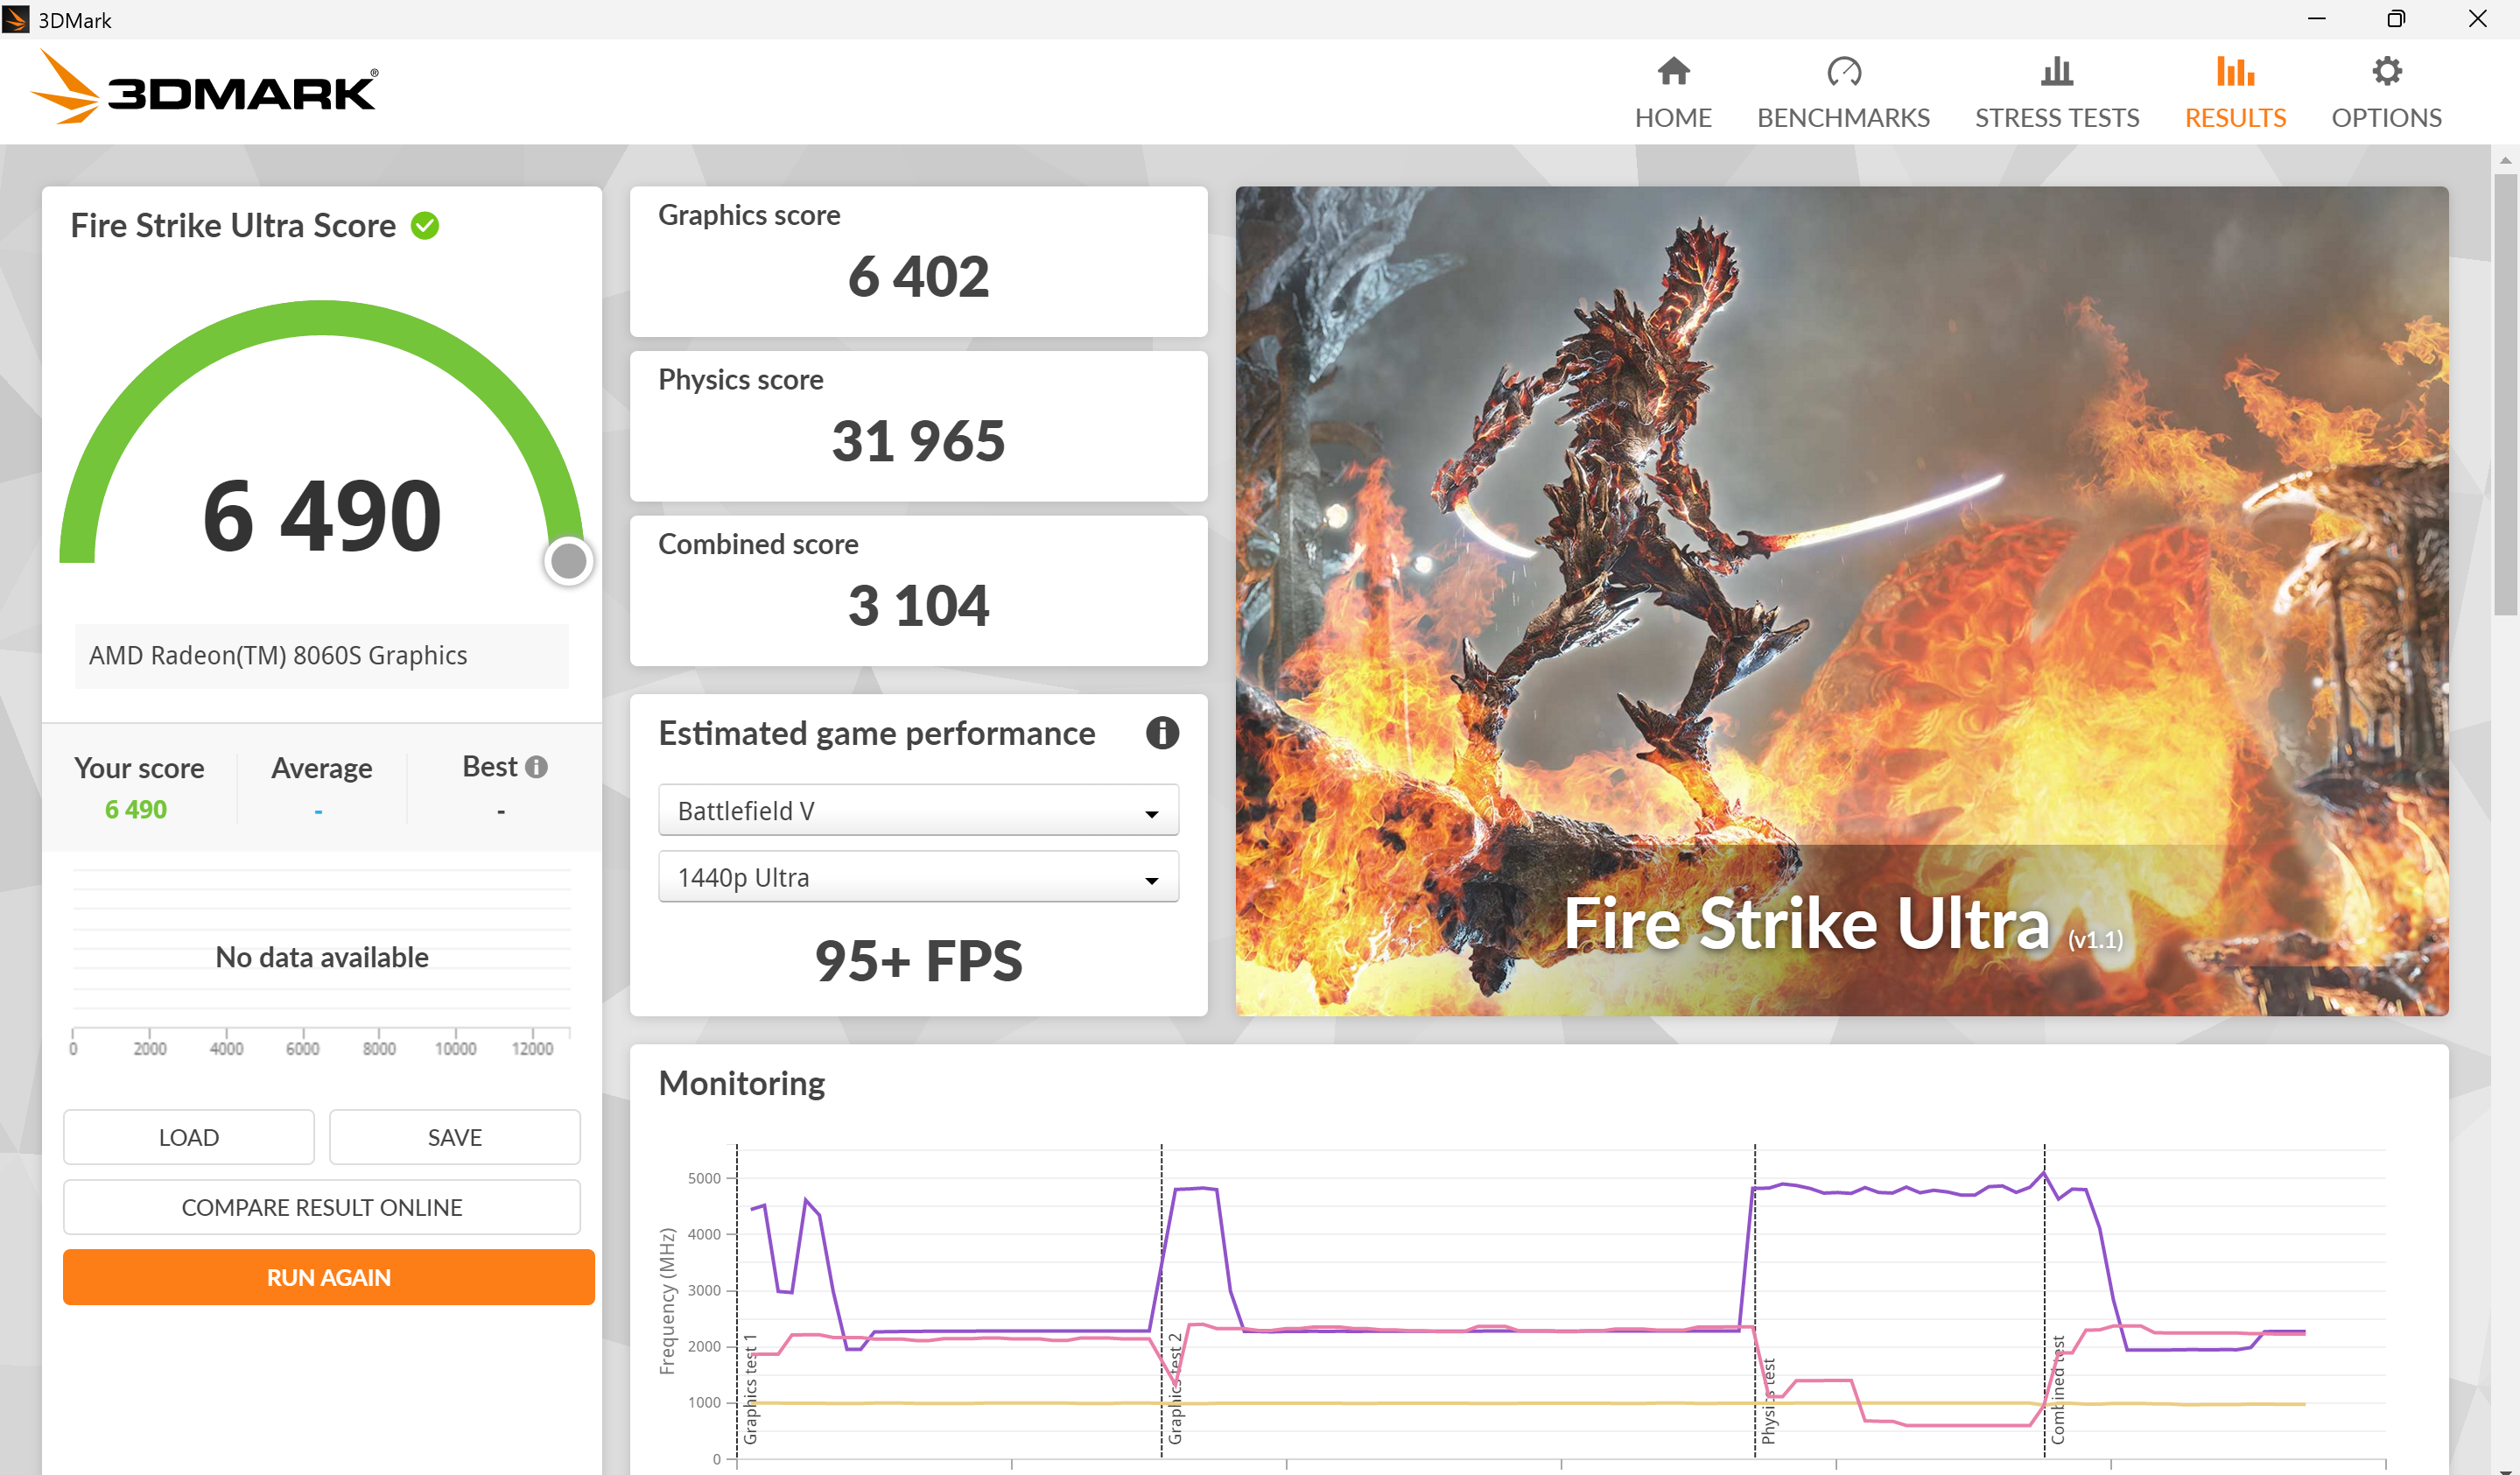The width and height of the screenshot is (2520, 1475).
Task: Go to the BENCHMARKS tab label
Action: click(1843, 118)
